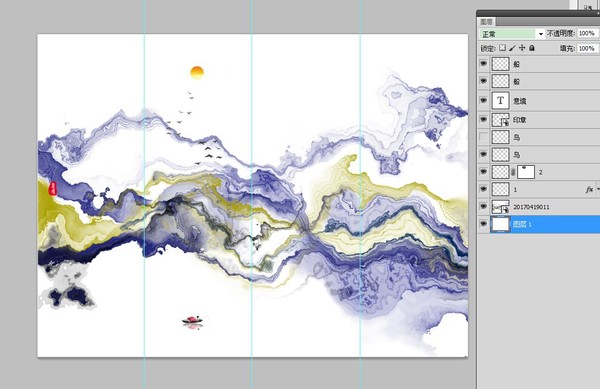600x389 pixels.
Task: Click the lock transparent pixels icon
Action: [502, 48]
